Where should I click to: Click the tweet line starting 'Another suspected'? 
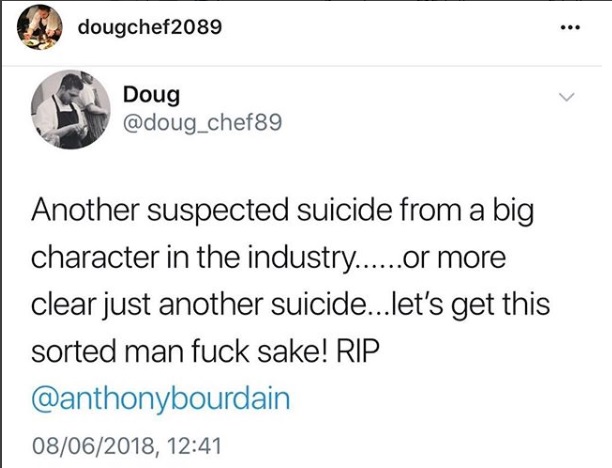click(283, 211)
